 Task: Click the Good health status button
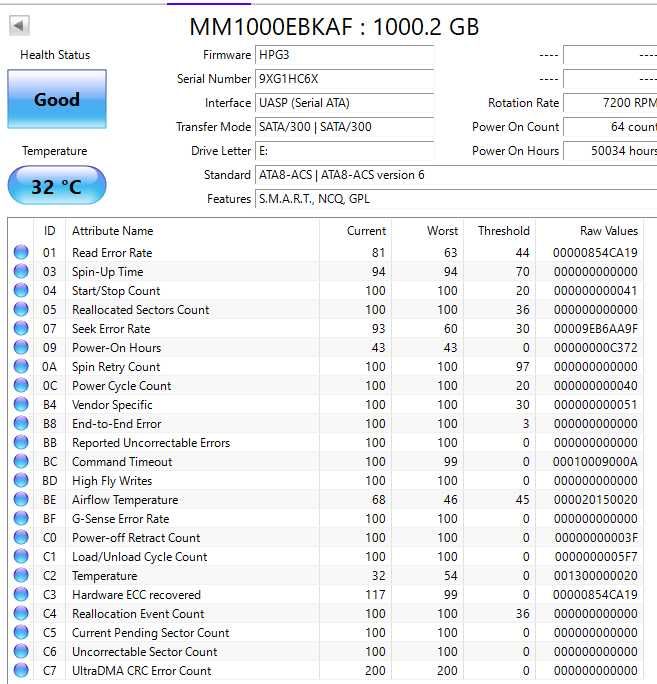pos(57,99)
